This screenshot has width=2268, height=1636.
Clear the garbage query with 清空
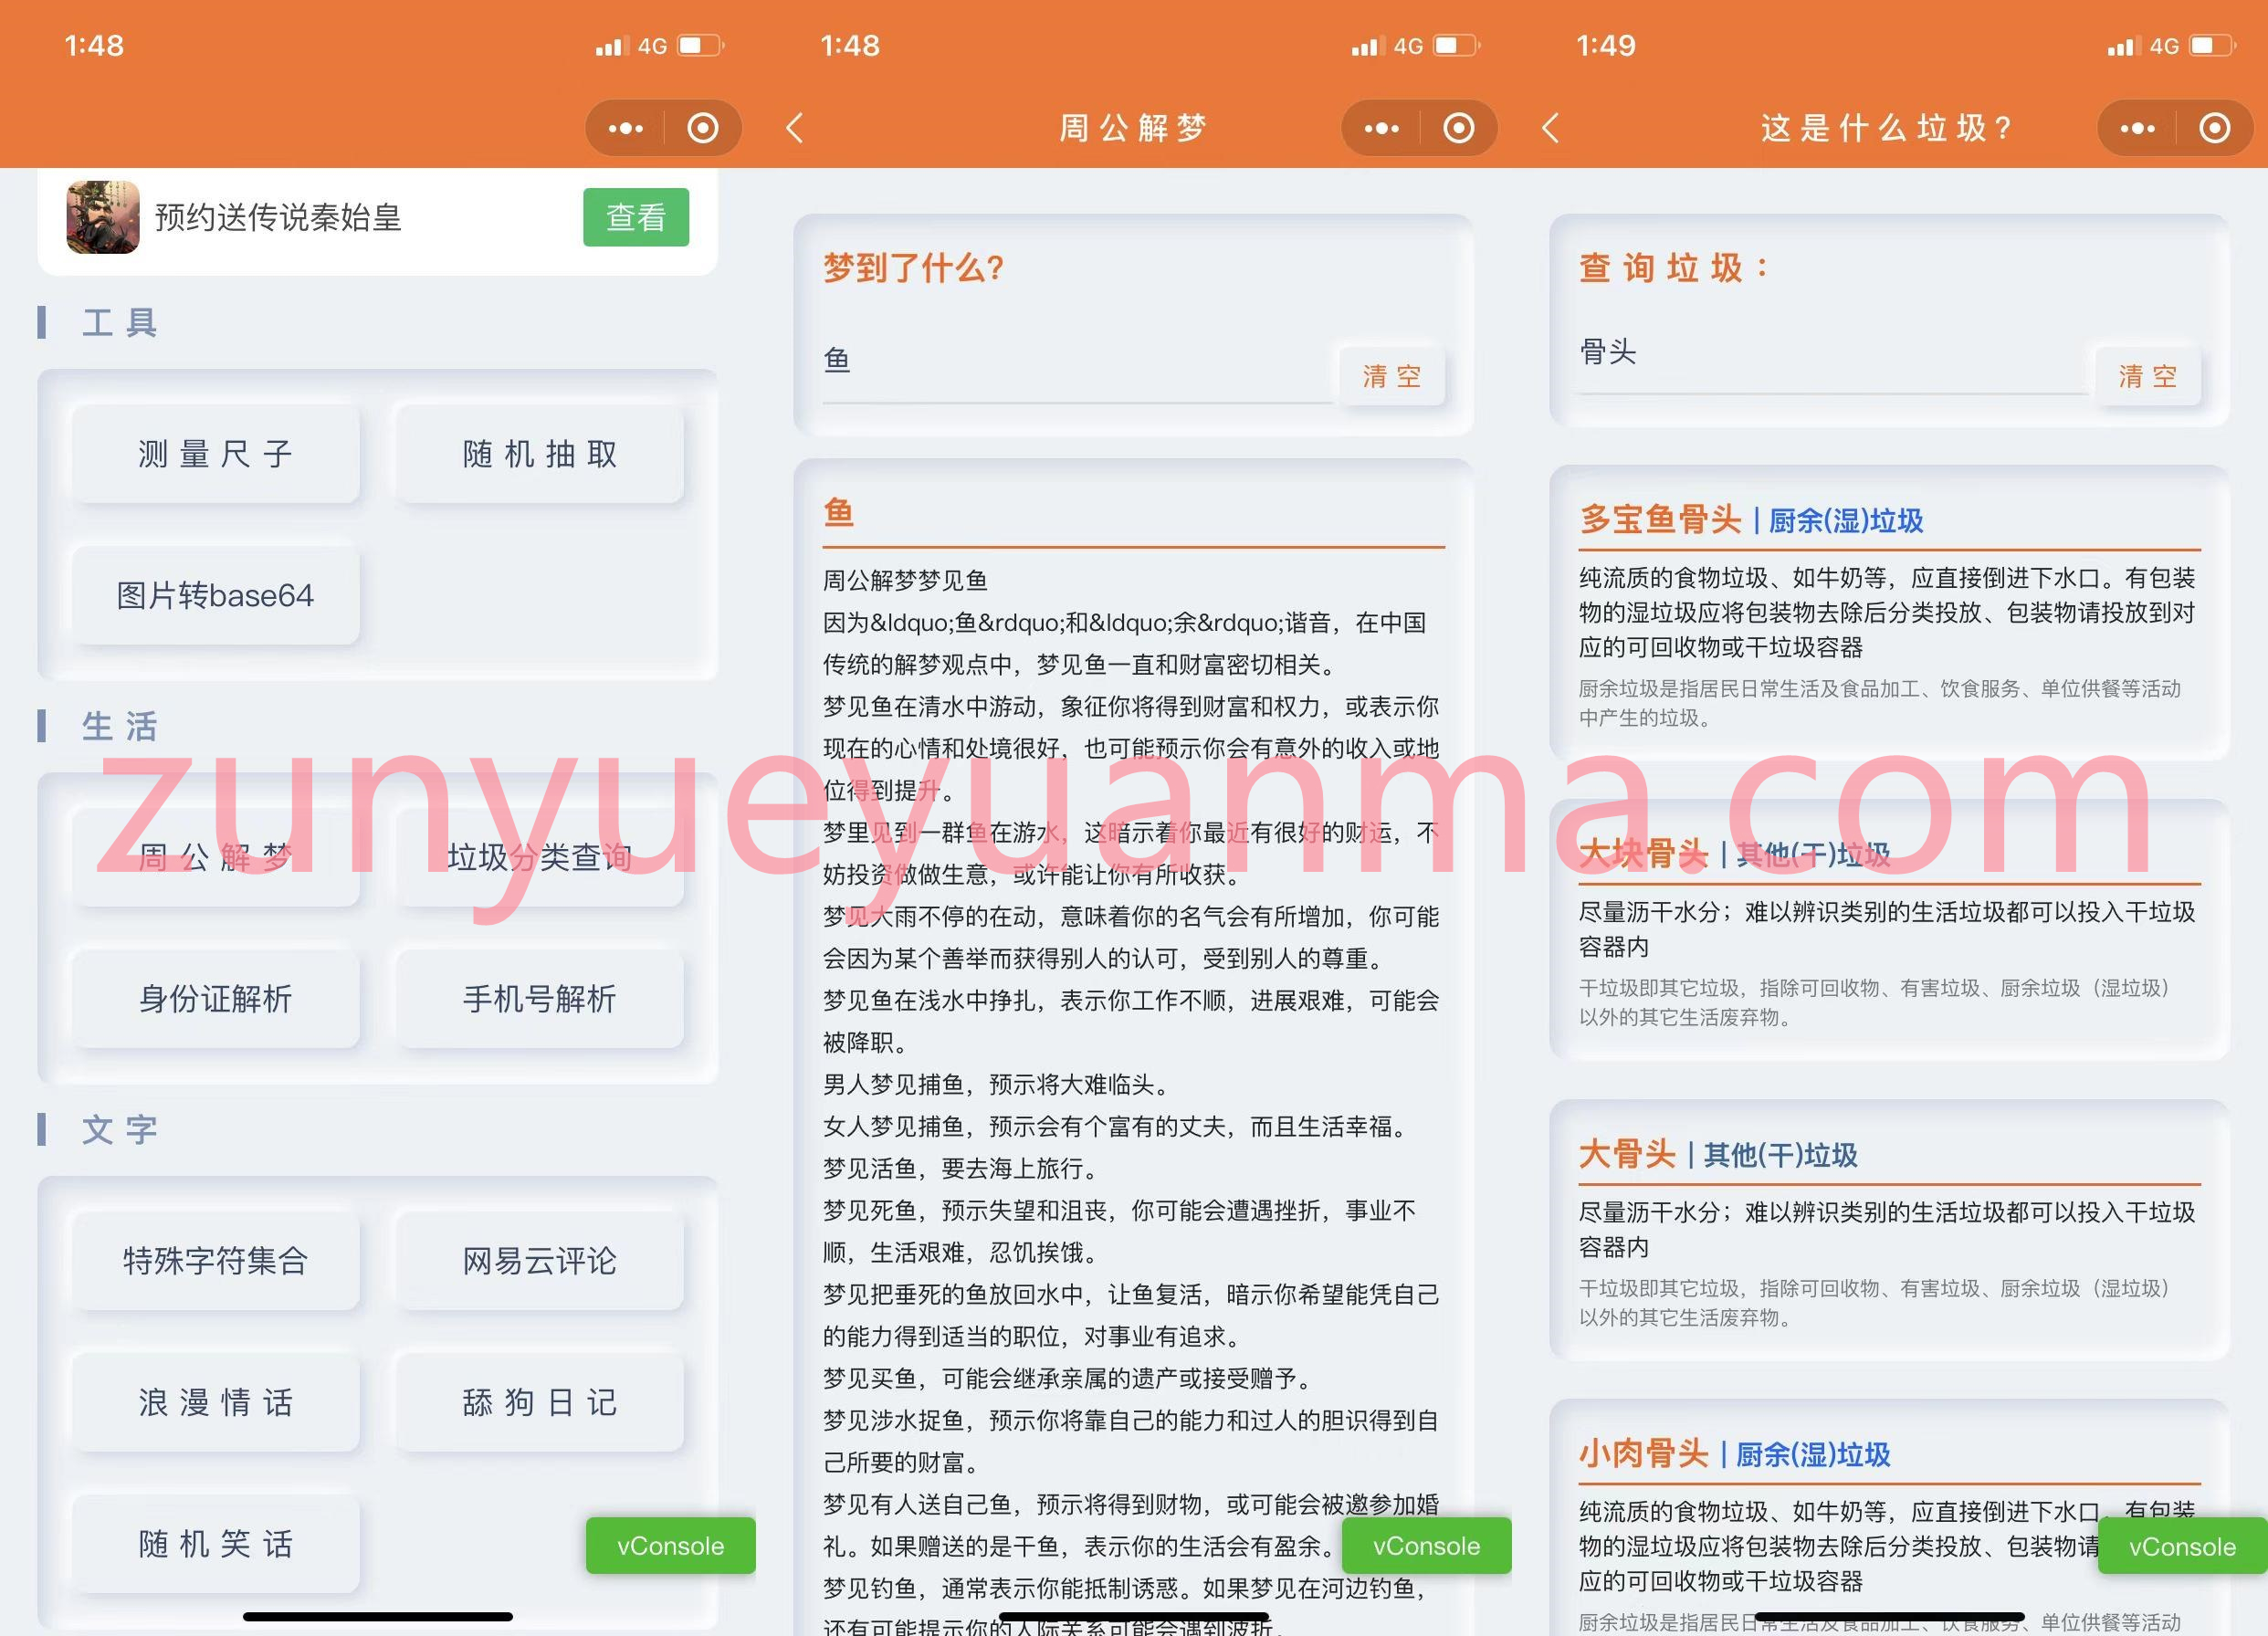coord(2148,376)
